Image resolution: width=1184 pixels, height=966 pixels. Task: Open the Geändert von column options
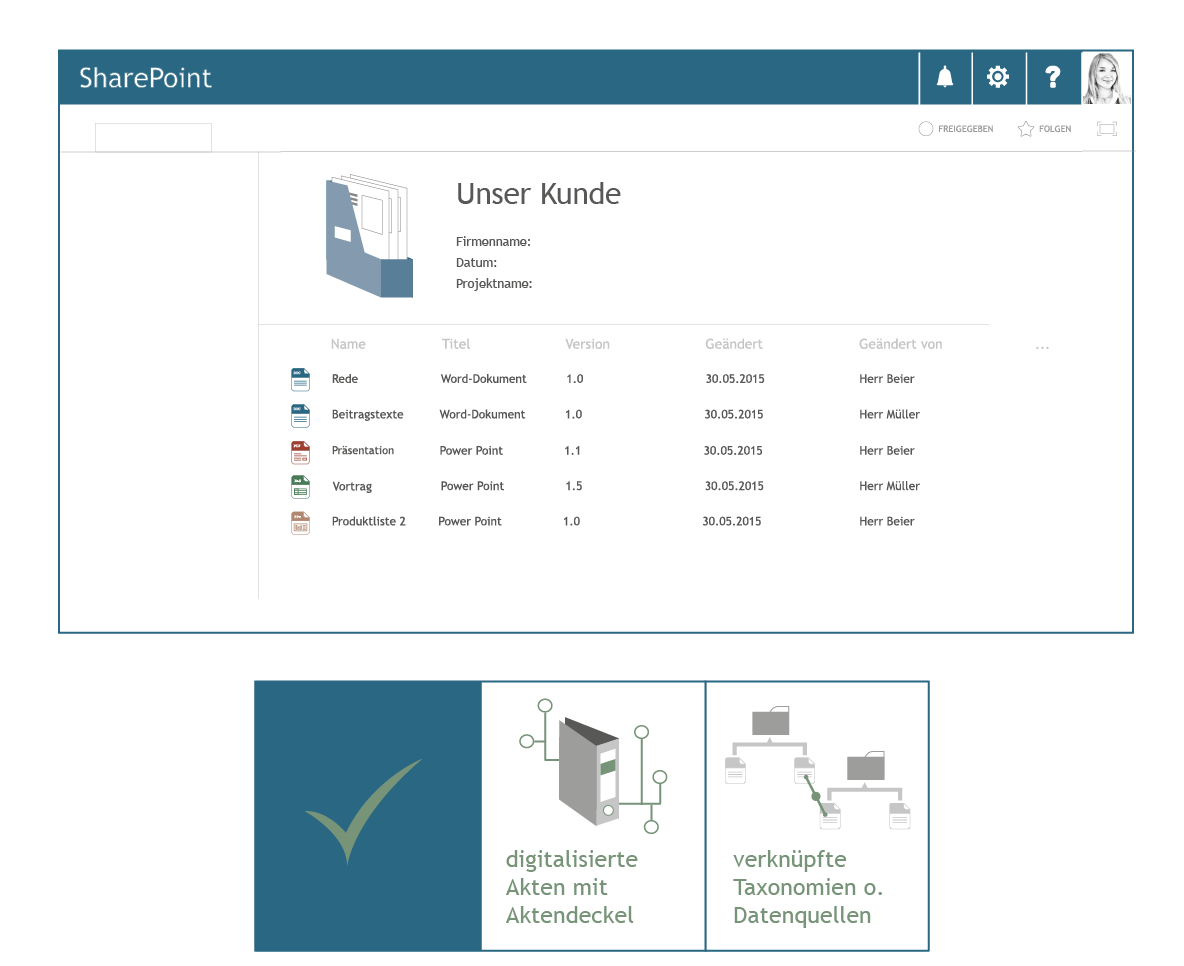(900, 344)
